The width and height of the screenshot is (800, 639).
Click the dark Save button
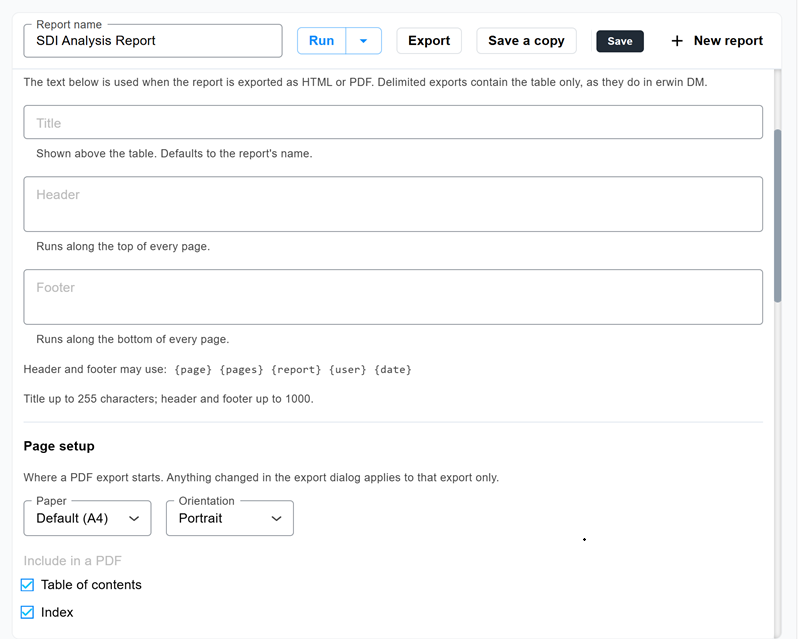(620, 41)
